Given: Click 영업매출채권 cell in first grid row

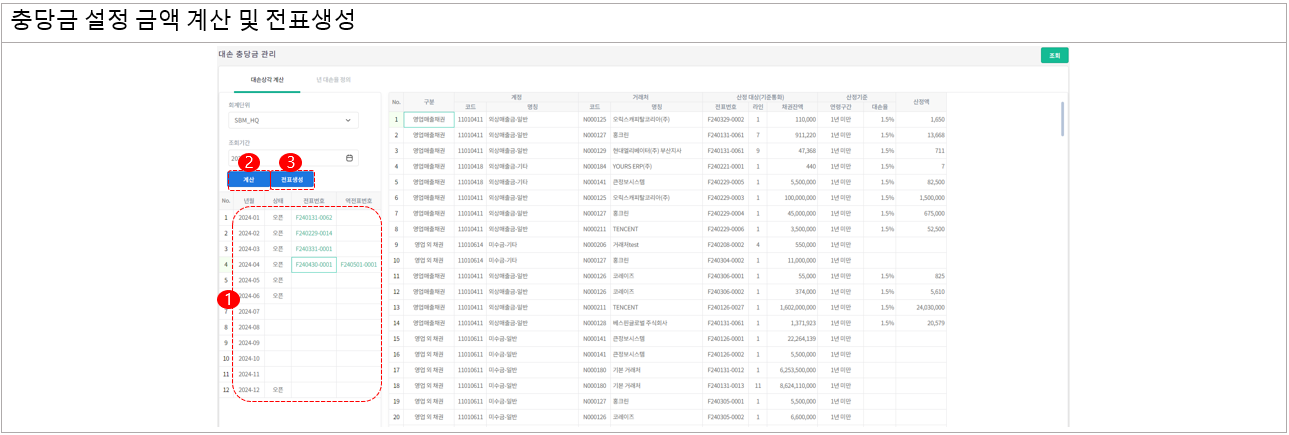Looking at the screenshot, I should pos(428,119).
